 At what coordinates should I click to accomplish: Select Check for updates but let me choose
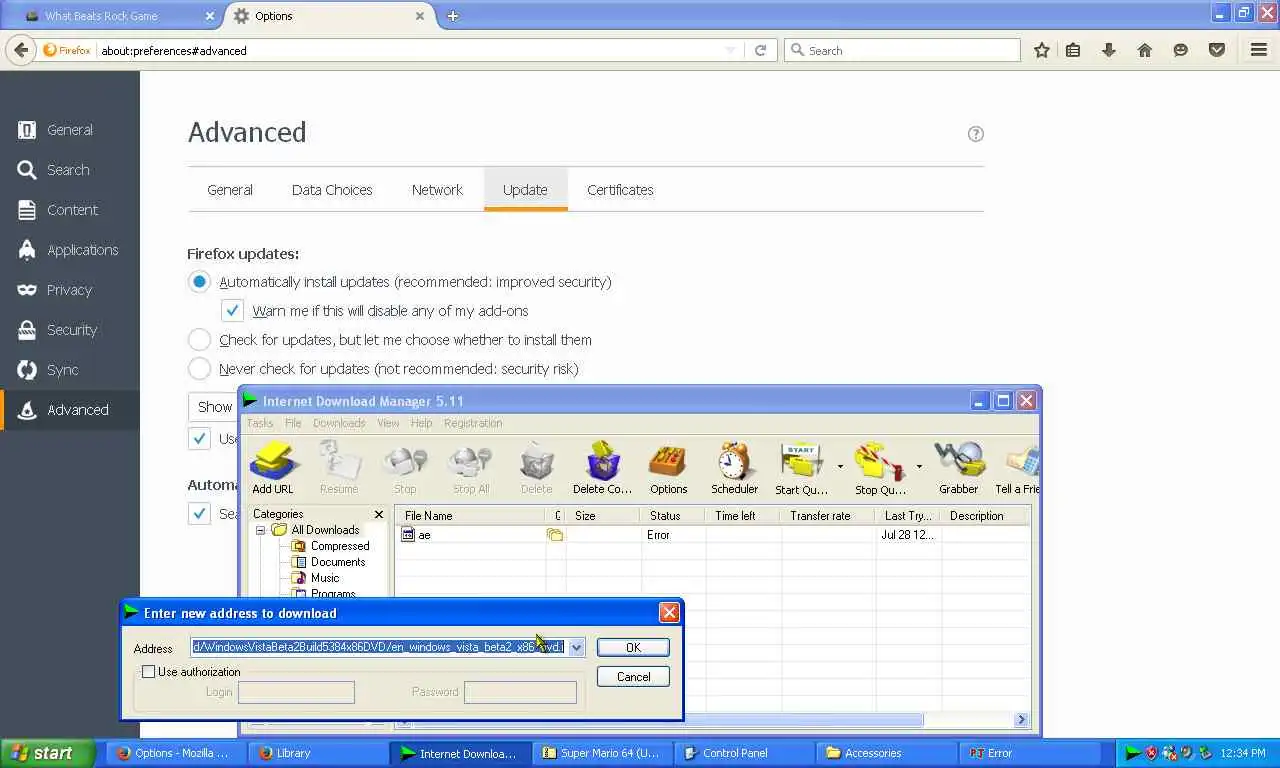coord(200,340)
